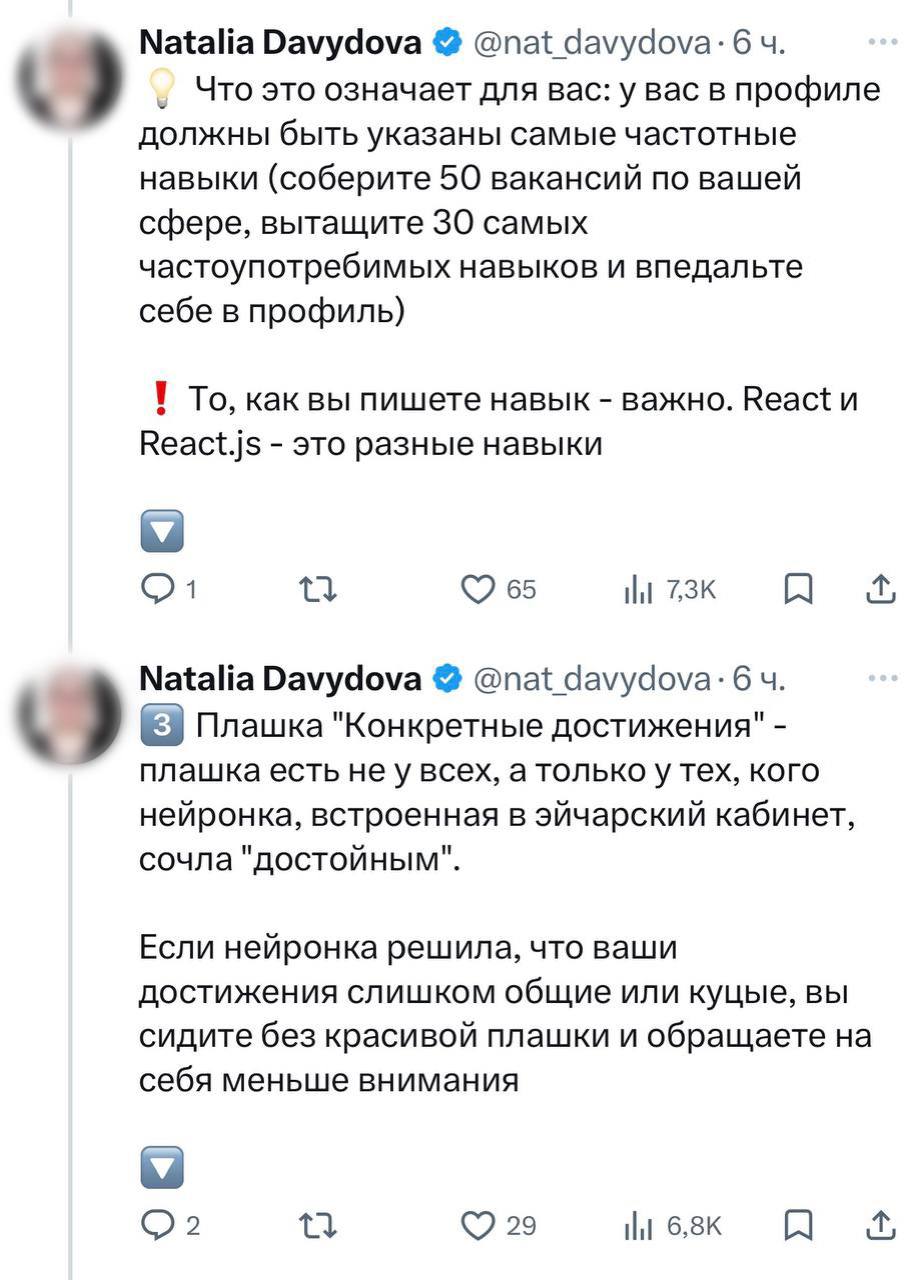Bookmark the second tweet about достижения

[x=797, y=1225]
